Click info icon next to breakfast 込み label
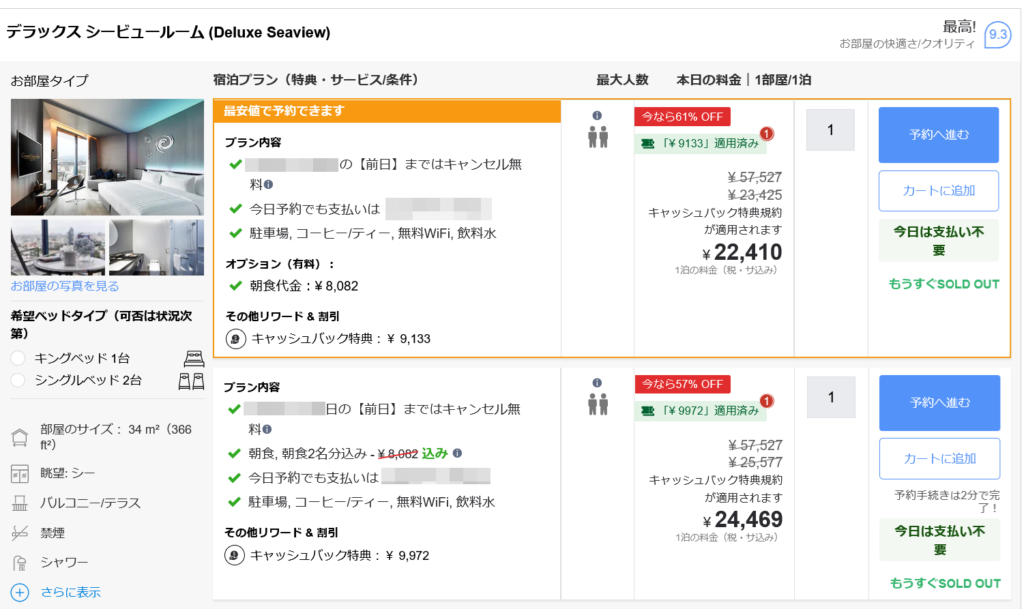Viewport: 1024px width, 609px height. [x=457, y=453]
